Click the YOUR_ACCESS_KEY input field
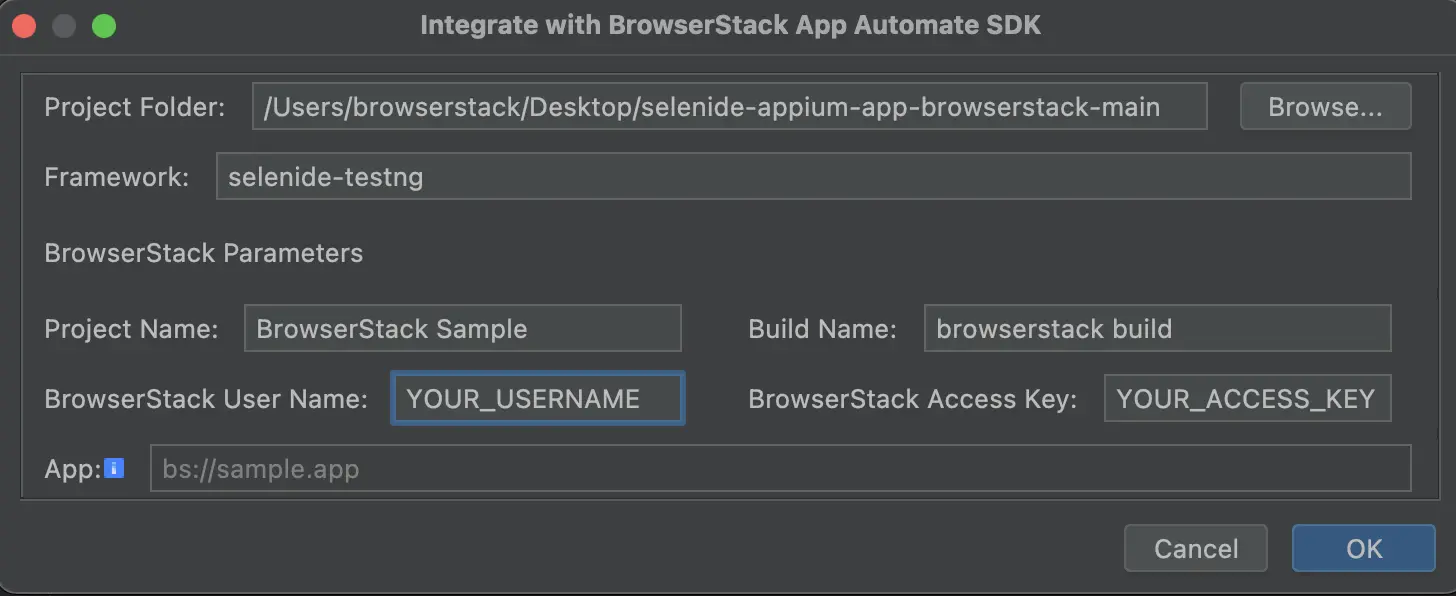1456x596 pixels. click(x=1246, y=399)
